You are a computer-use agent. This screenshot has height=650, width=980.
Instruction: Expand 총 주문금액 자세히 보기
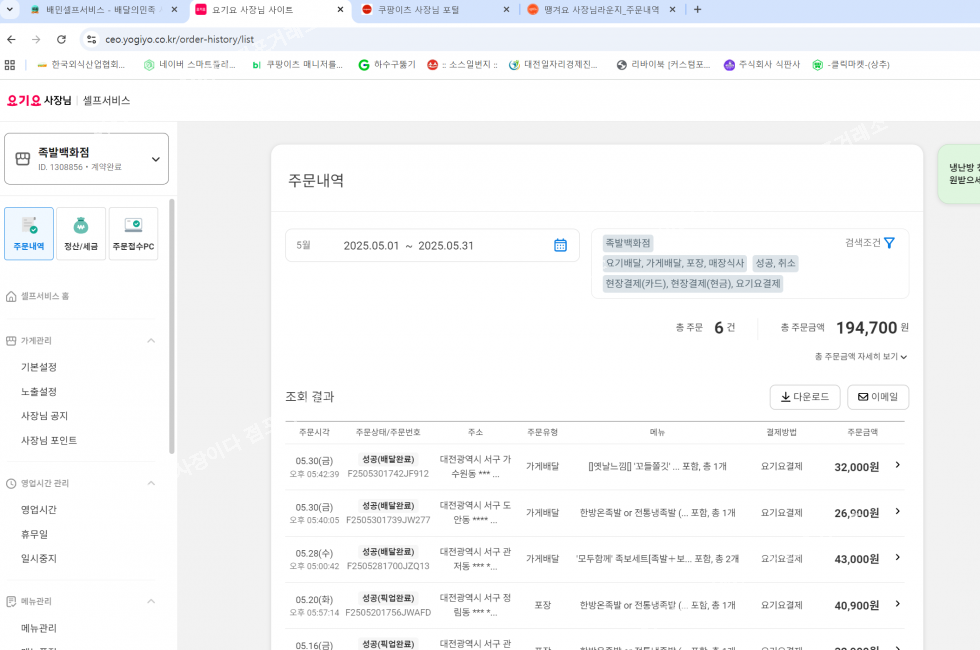[861, 357]
